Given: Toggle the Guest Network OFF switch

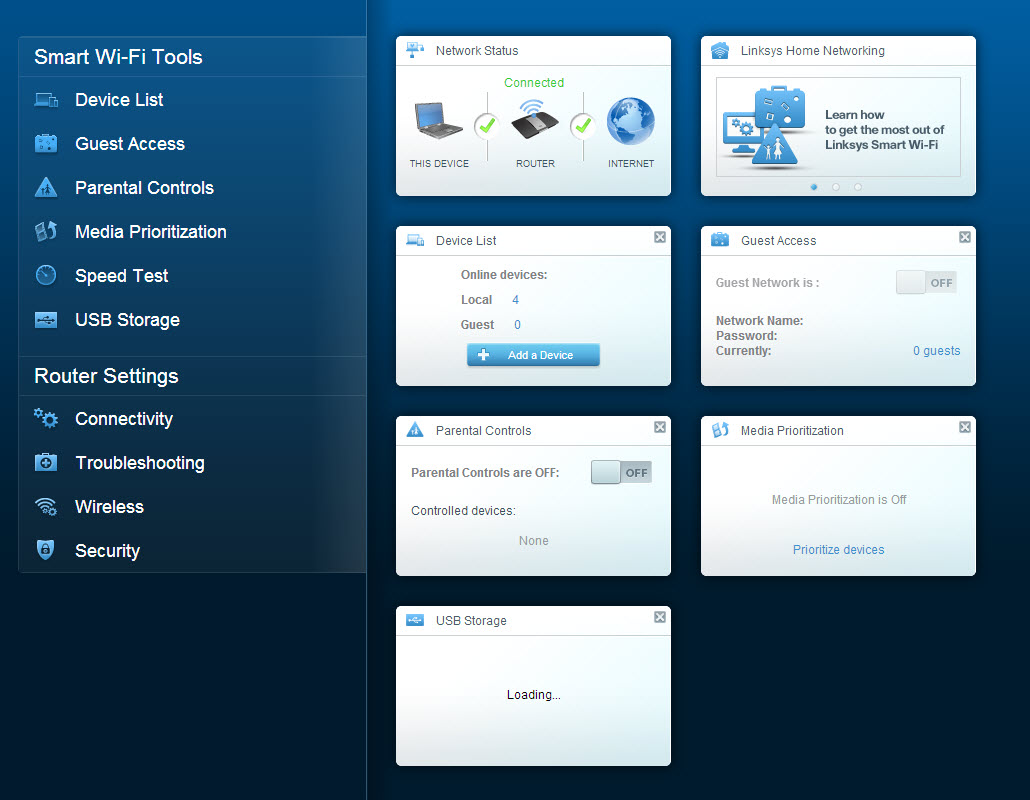Looking at the screenshot, I should coord(926,282).
